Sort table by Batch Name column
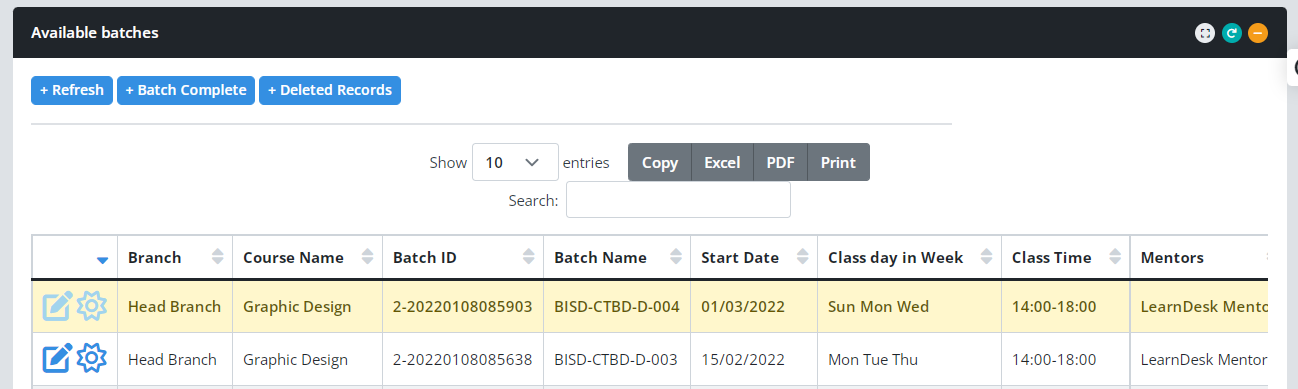 click(x=617, y=258)
